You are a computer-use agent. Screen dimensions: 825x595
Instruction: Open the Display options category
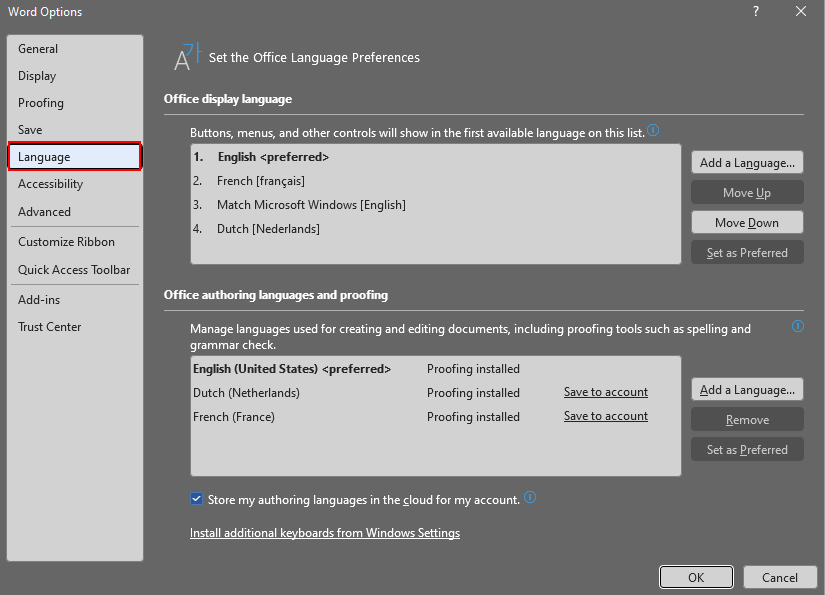click(x=75, y=76)
